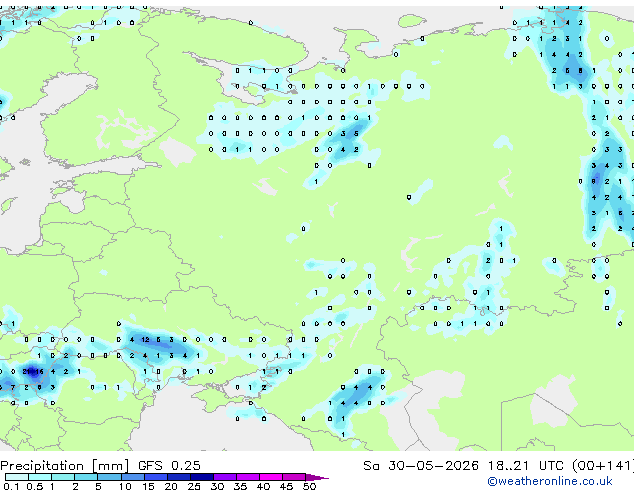
Task: Click the 'Sa 30-05-2026' date text
Action: tap(421, 466)
